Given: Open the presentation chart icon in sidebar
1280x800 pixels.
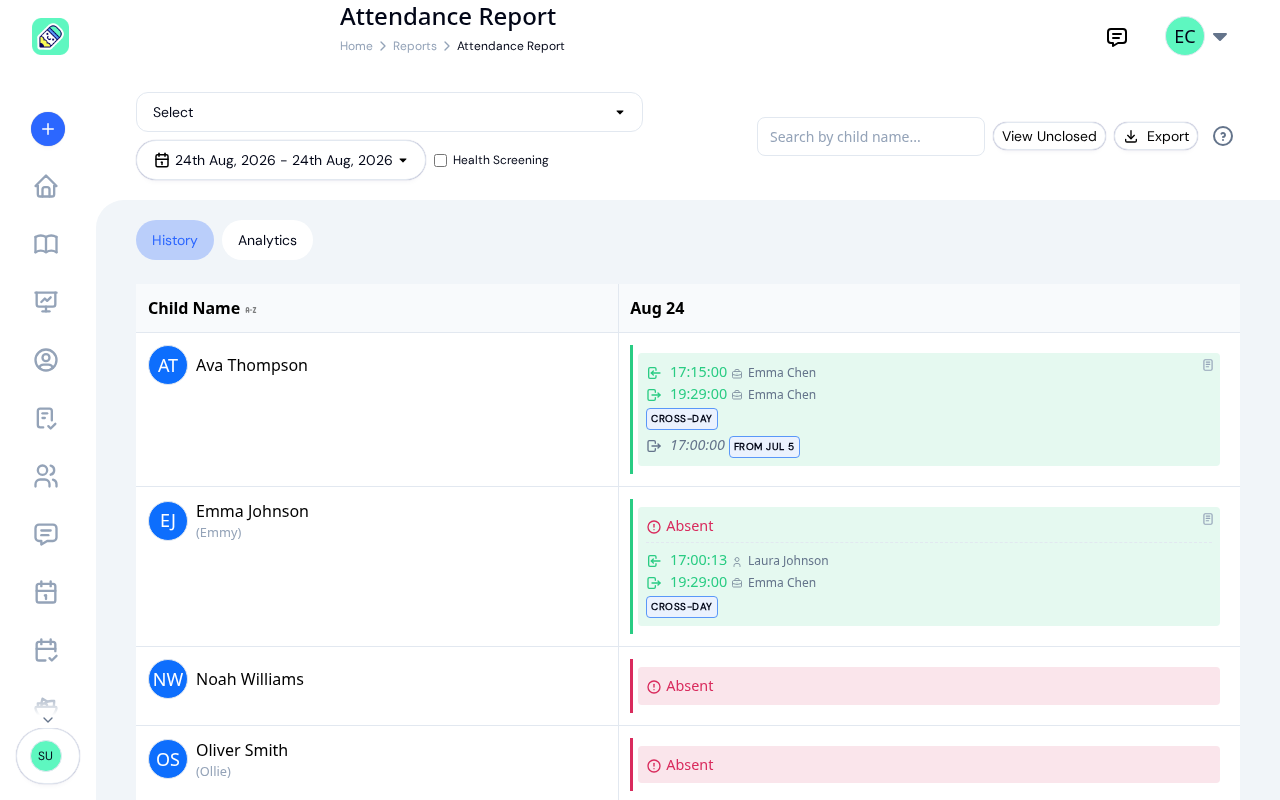Looking at the screenshot, I should point(46,301).
